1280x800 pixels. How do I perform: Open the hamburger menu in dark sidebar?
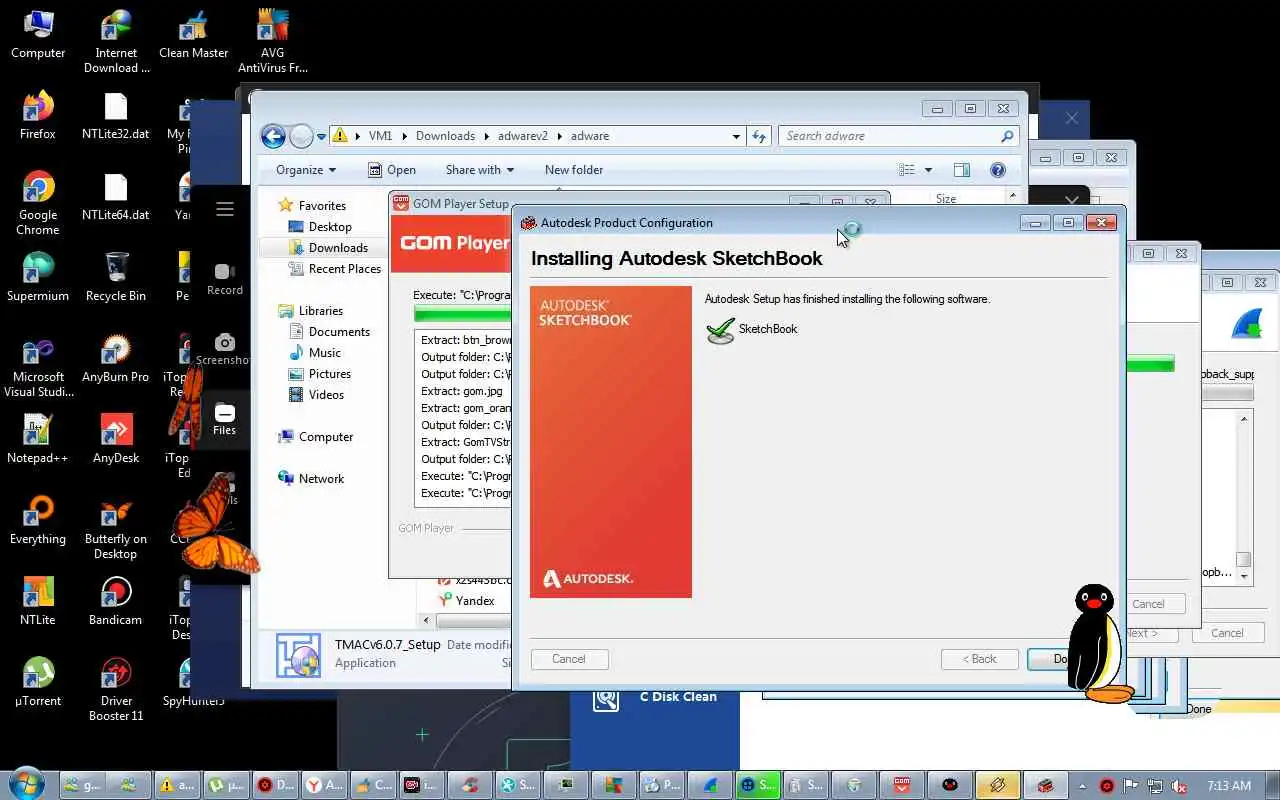pyautogui.click(x=225, y=209)
